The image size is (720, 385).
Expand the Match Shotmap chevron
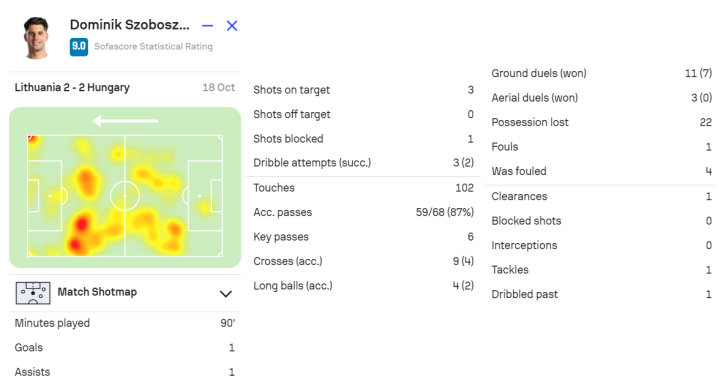(225, 294)
